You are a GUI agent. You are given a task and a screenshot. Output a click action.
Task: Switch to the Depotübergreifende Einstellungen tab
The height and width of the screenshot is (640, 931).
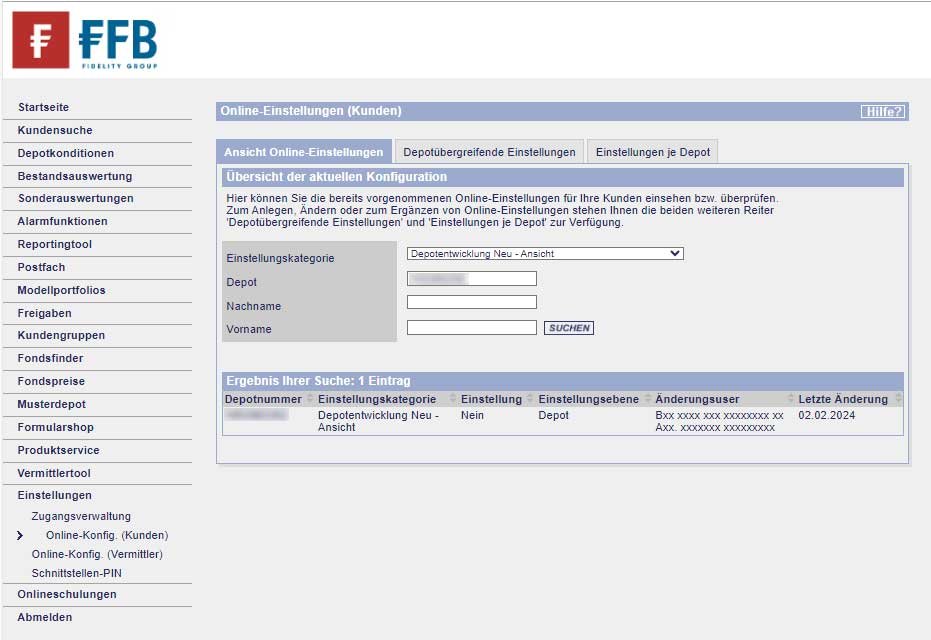(x=488, y=150)
